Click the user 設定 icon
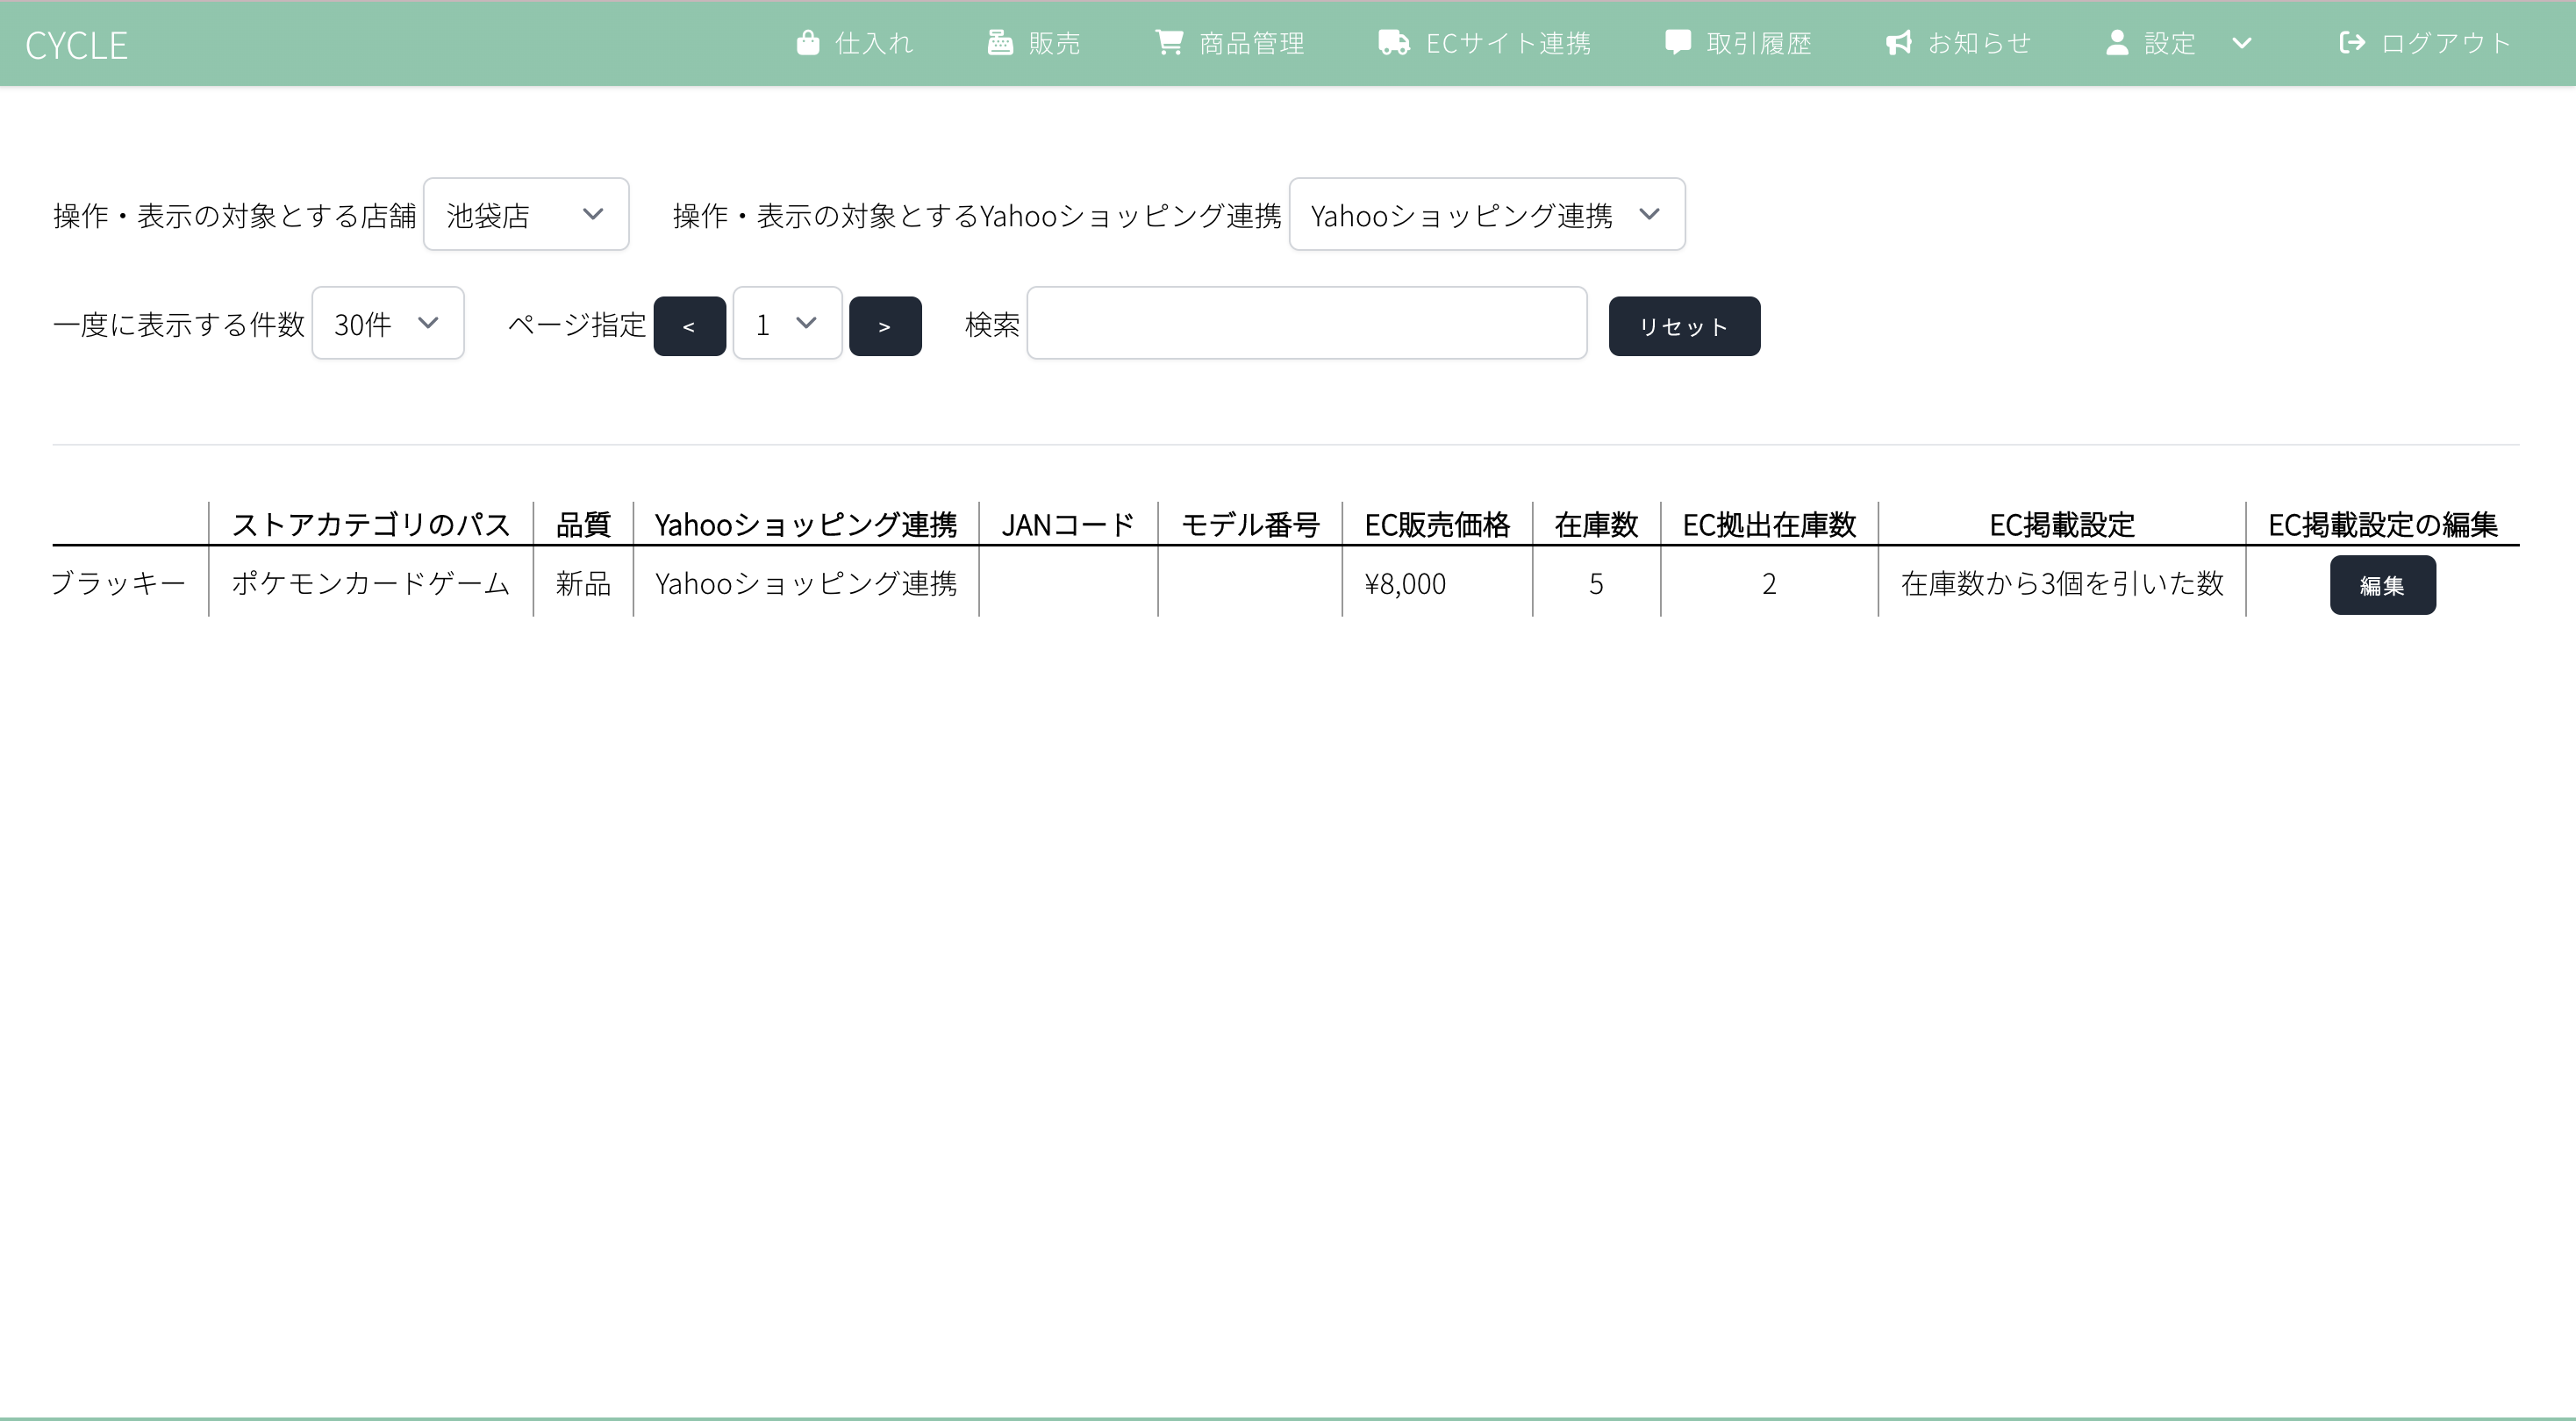The width and height of the screenshot is (2576, 1421). [2117, 43]
